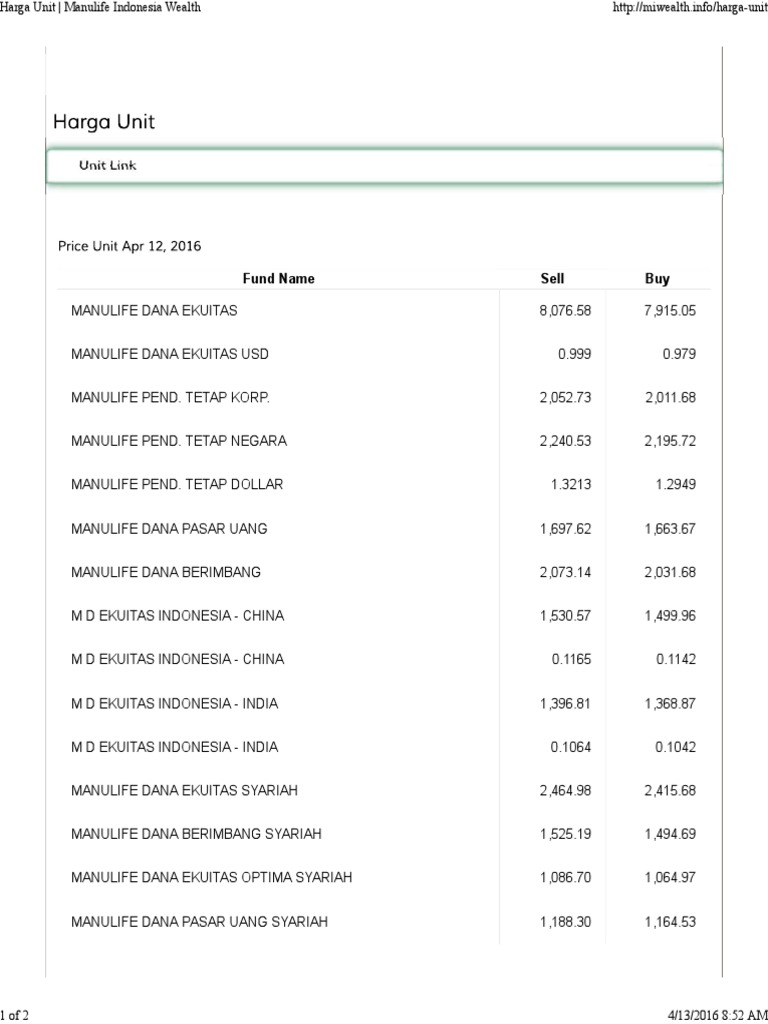Click the buy price 1,164.53
768x1024 pixels.
pos(670,921)
